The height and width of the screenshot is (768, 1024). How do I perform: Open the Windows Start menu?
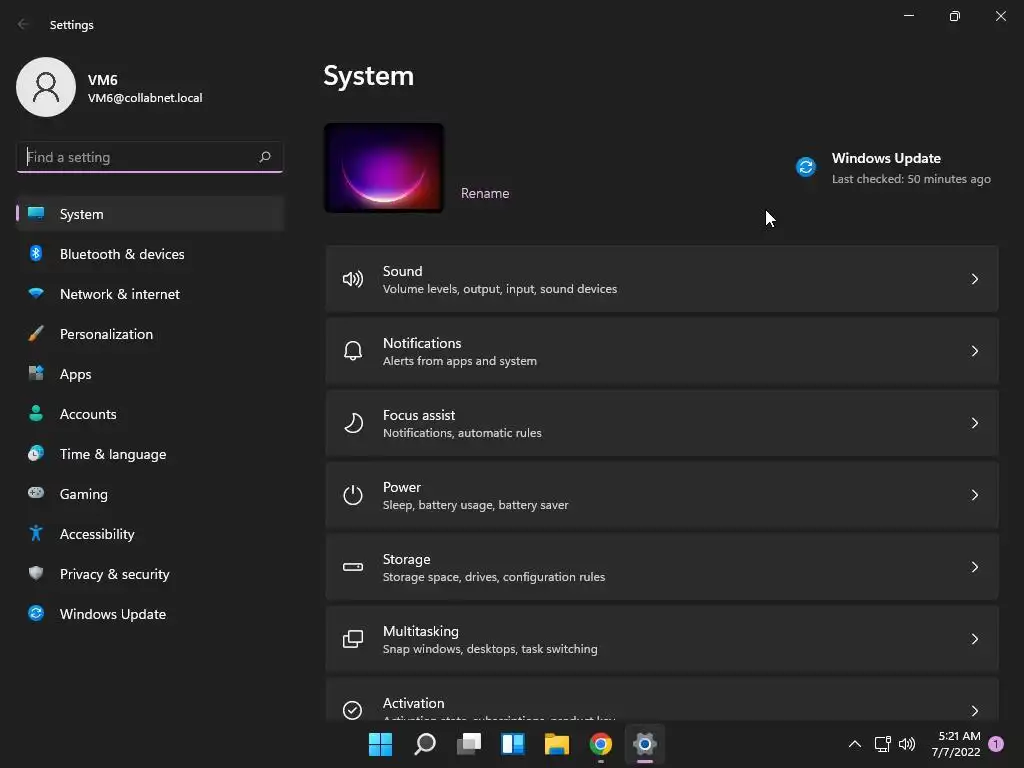tap(380, 744)
